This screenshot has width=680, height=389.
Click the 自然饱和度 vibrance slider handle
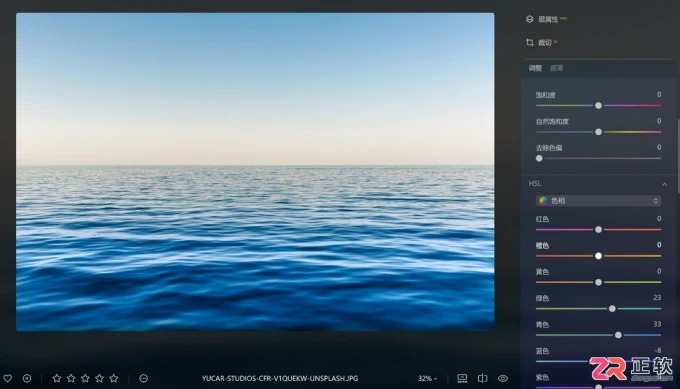pos(598,132)
